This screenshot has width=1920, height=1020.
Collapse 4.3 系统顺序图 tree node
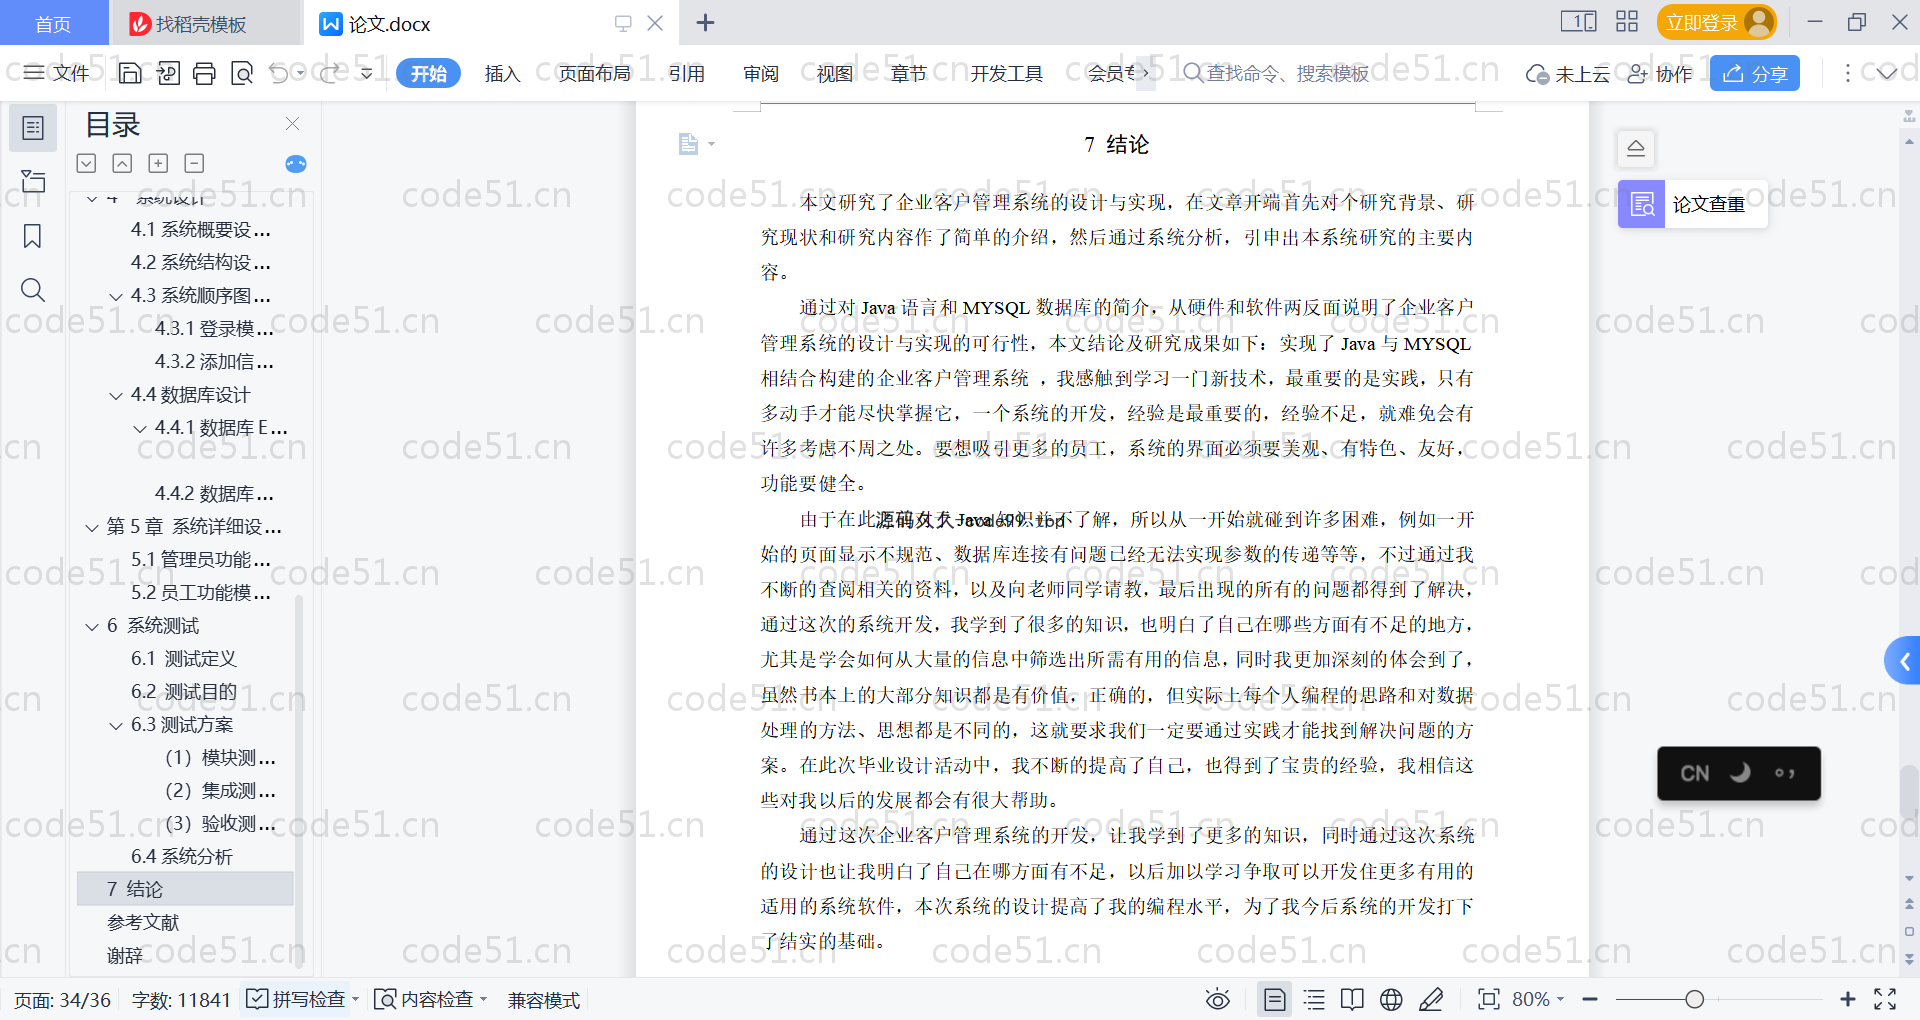(x=116, y=297)
